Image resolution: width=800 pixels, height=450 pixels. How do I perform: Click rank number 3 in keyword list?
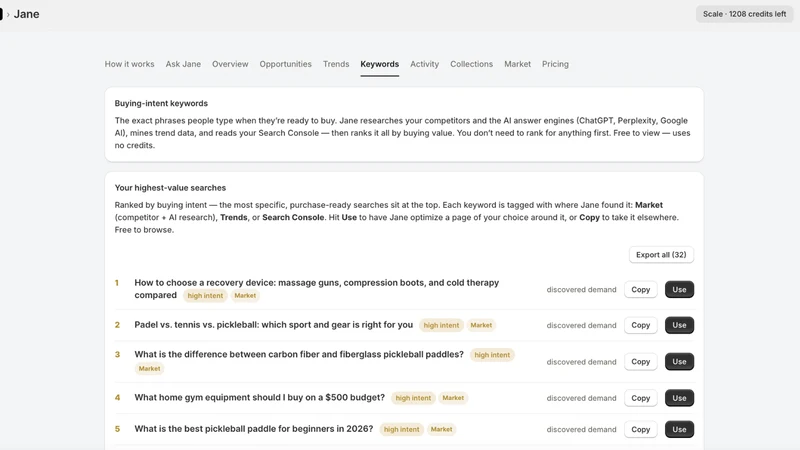pos(117,354)
